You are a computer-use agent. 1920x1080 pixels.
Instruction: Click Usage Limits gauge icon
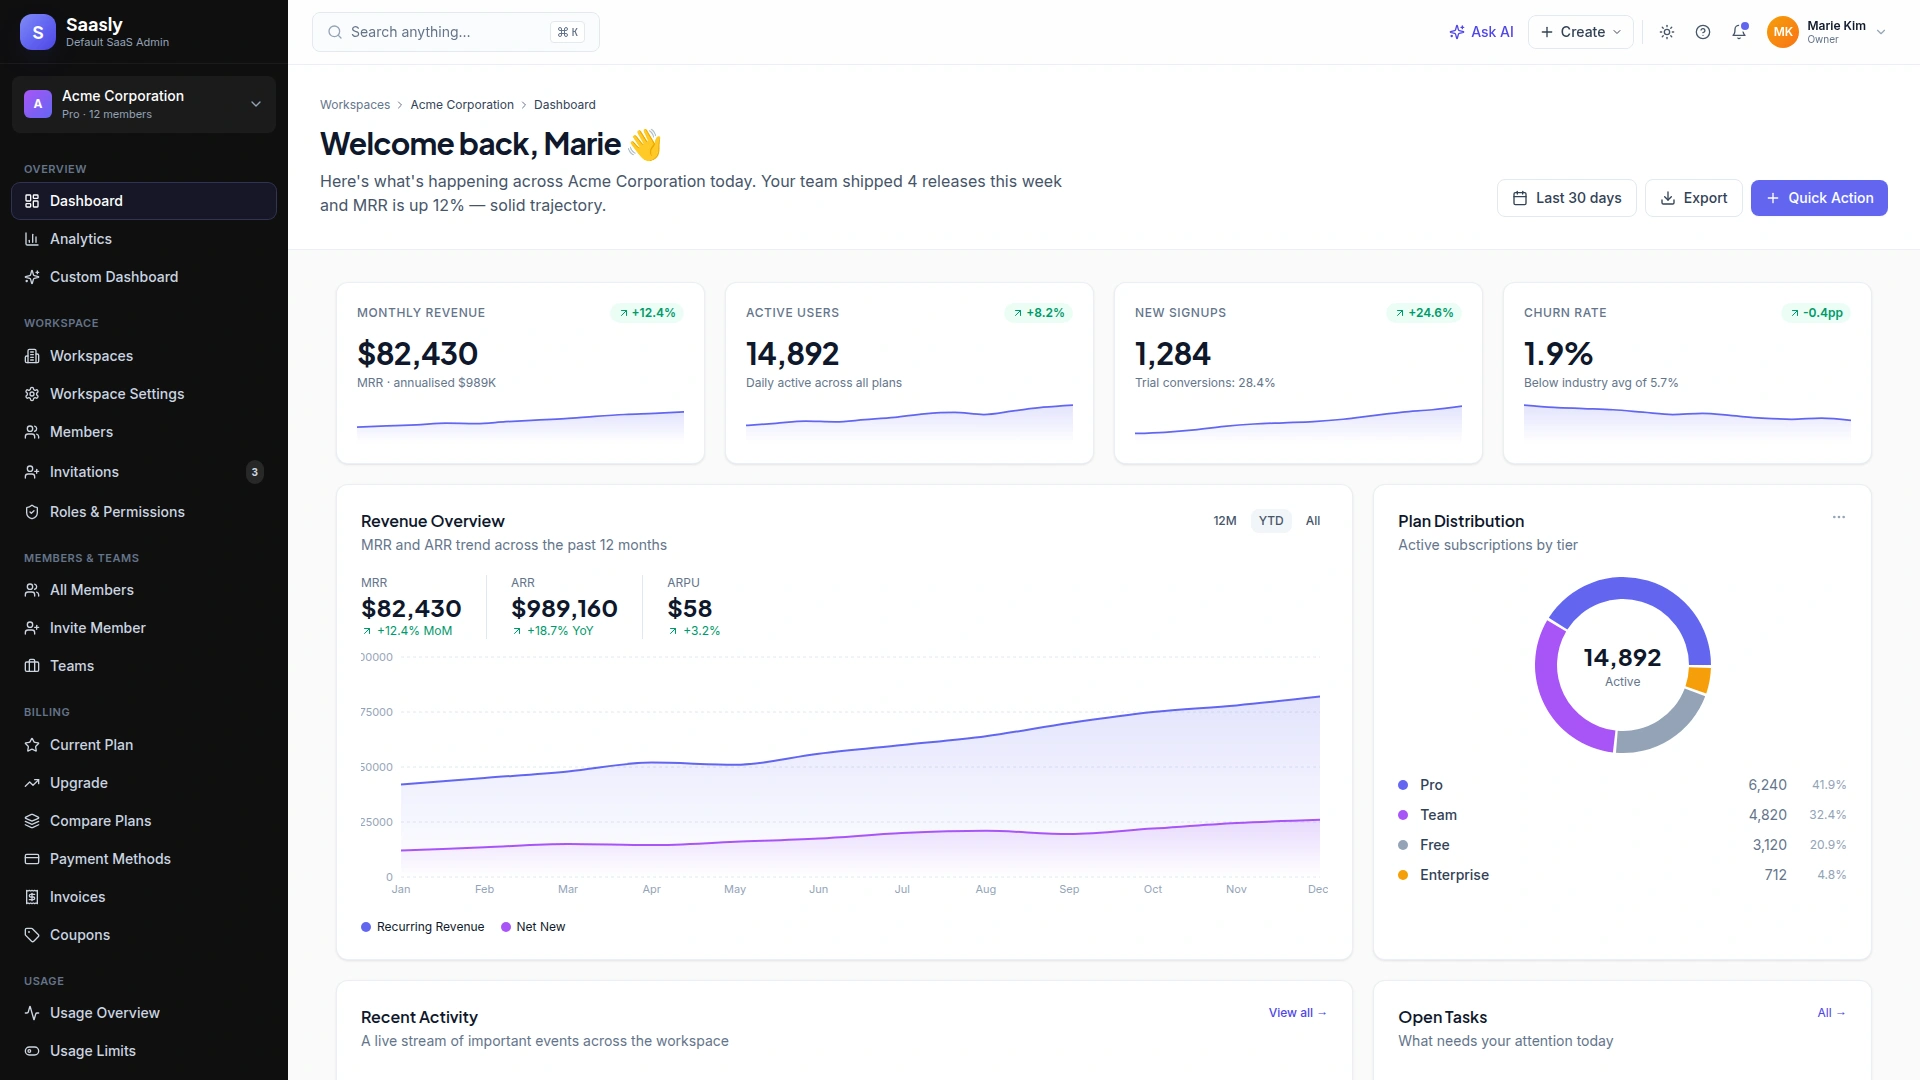[x=32, y=1051]
